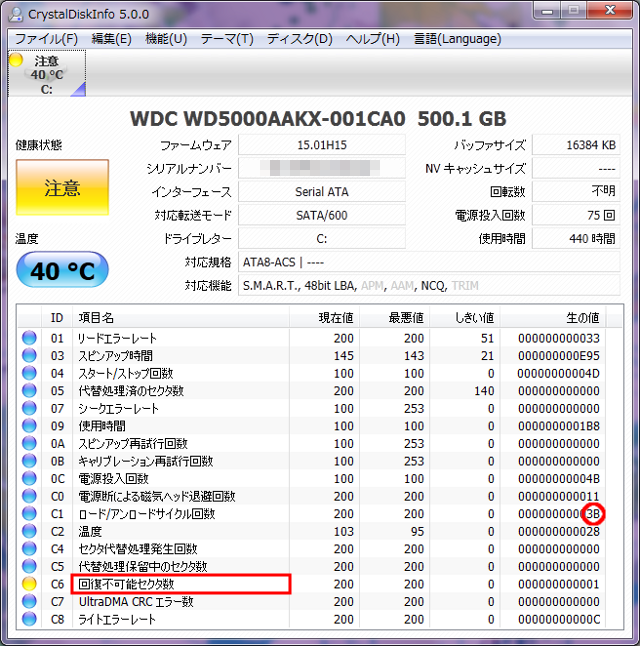This screenshot has height=646, width=640.
Task: Click the power-on count field 75 回
Action: point(576,215)
